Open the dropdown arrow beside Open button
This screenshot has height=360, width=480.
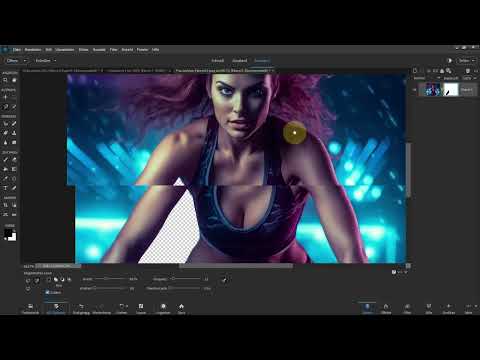coord(25,61)
